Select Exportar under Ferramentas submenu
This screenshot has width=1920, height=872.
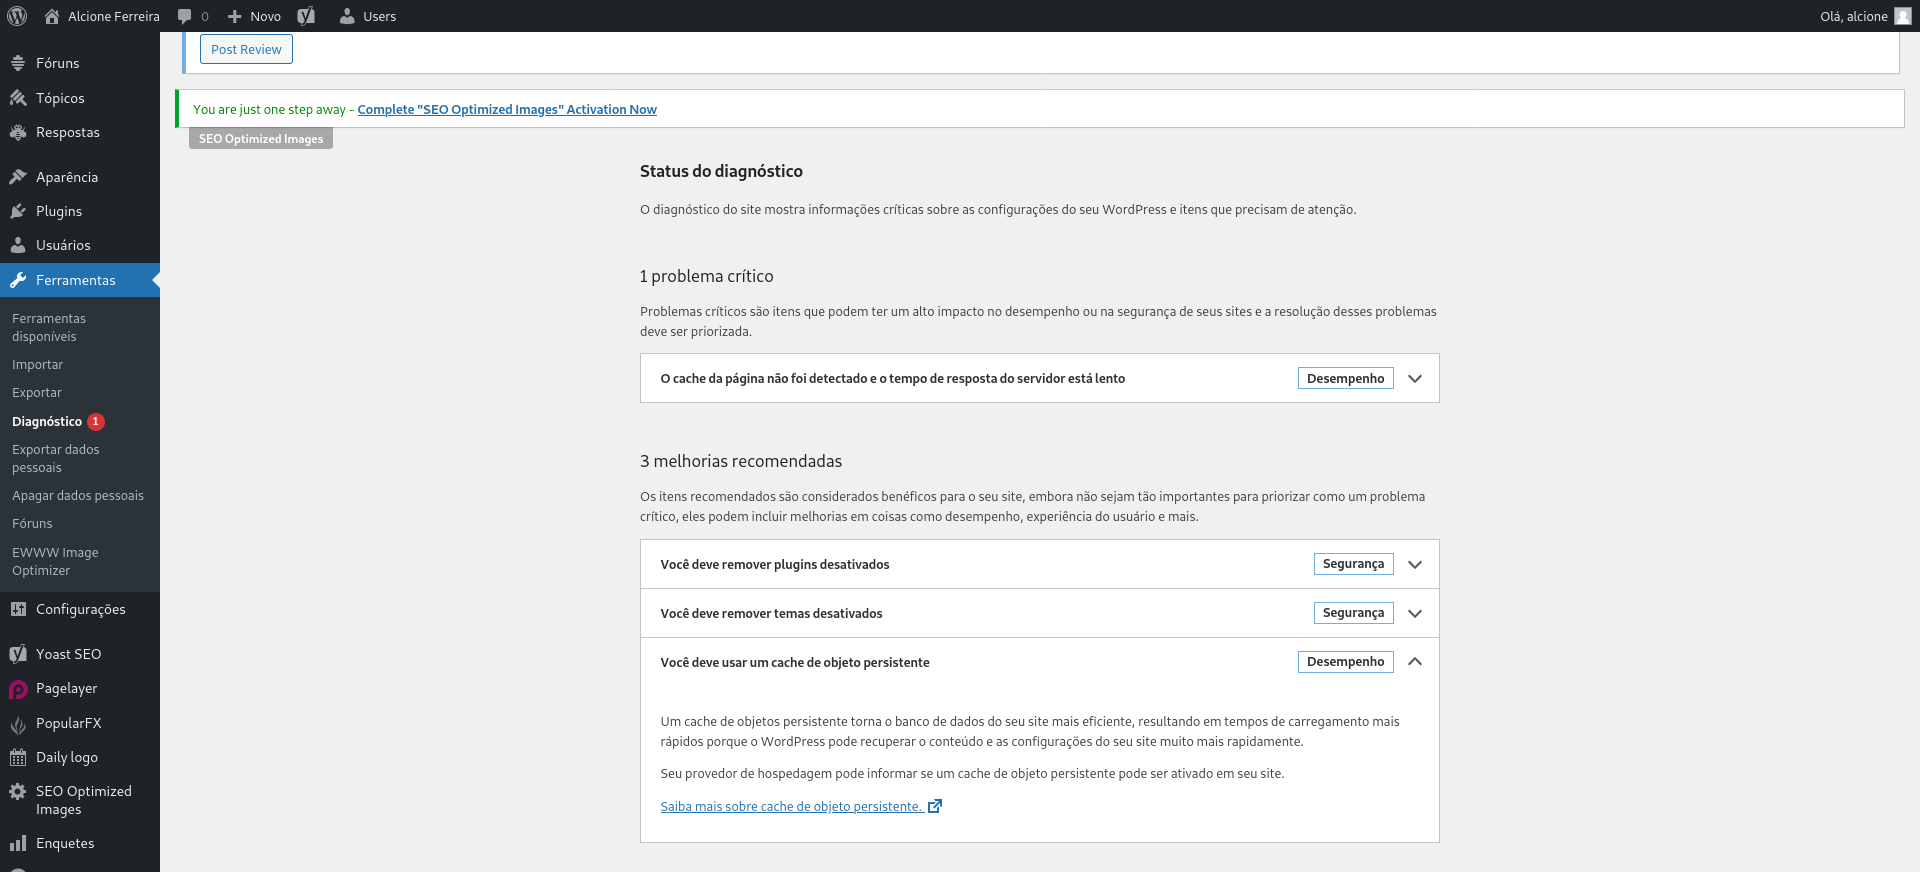click(37, 393)
